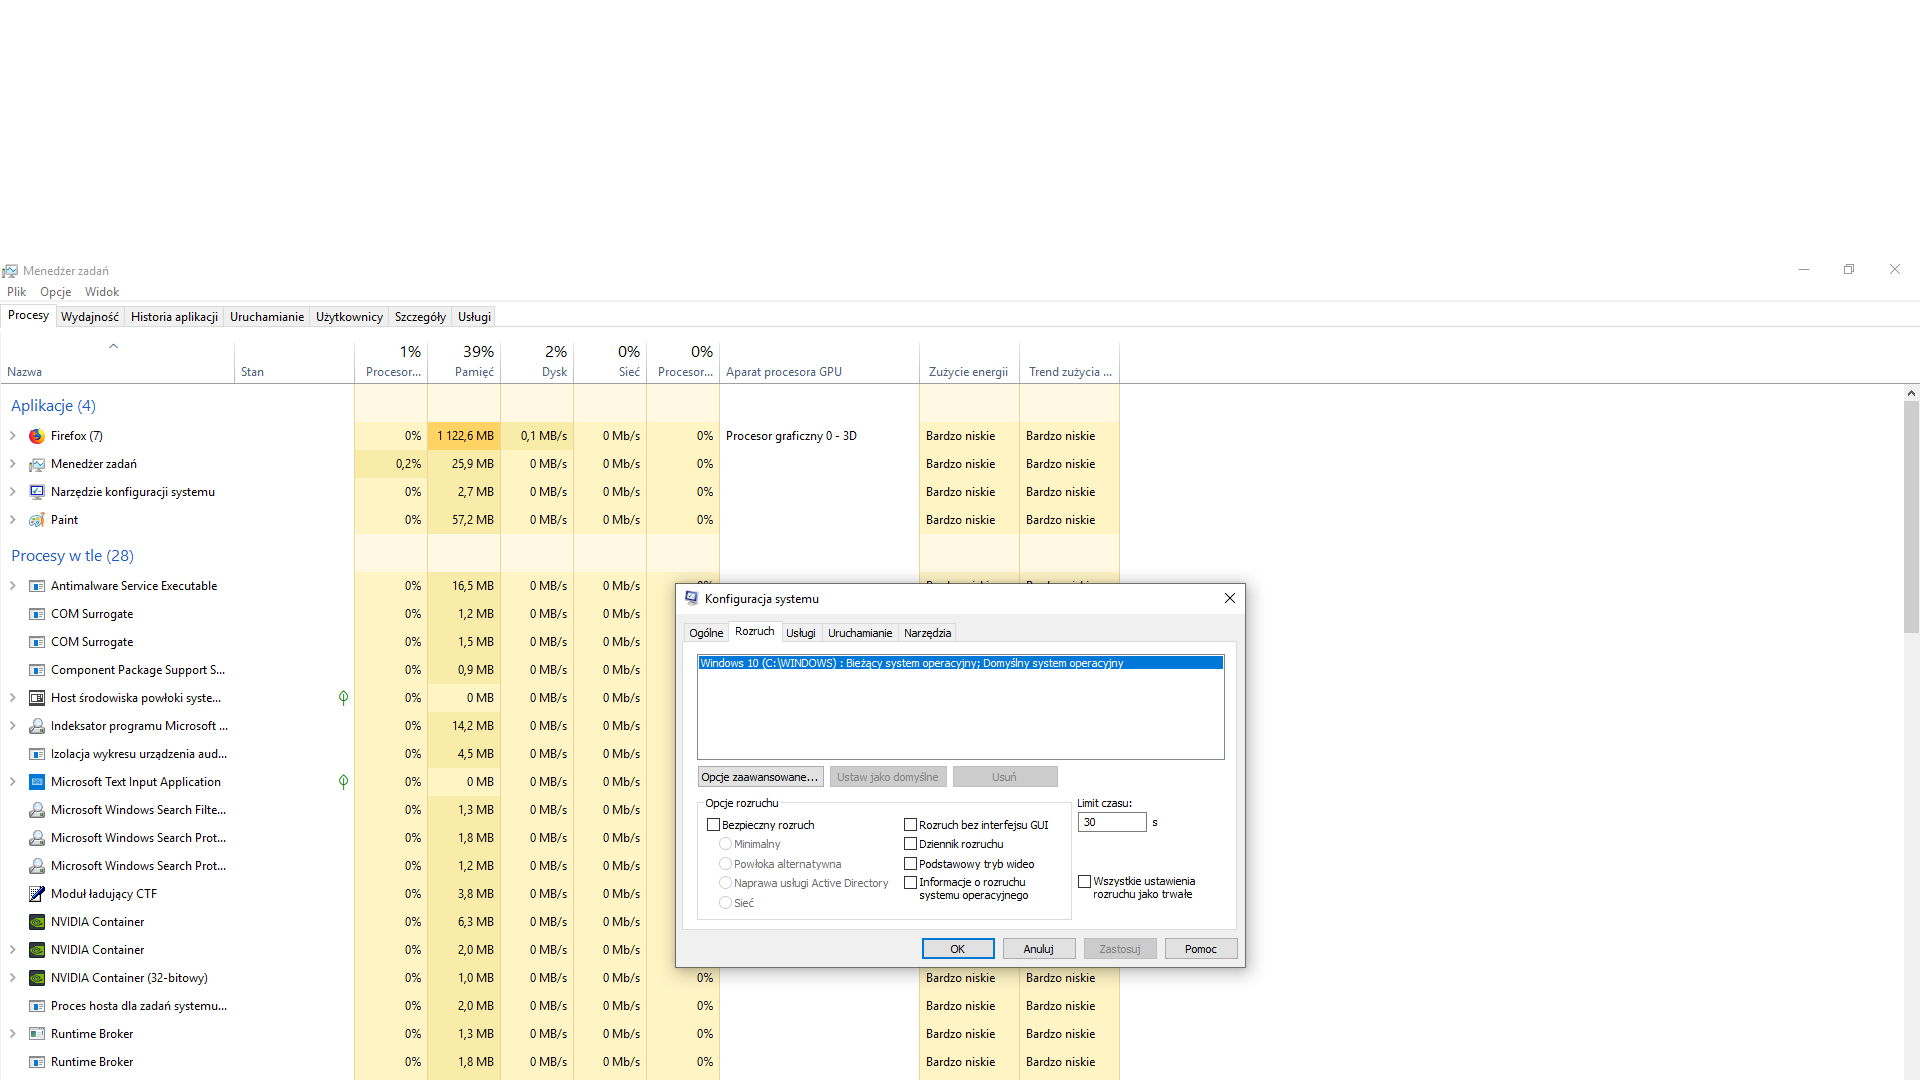Select the Sieć radio button
Image resolution: width=1920 pixels, height=1080 pixels.
725,903
